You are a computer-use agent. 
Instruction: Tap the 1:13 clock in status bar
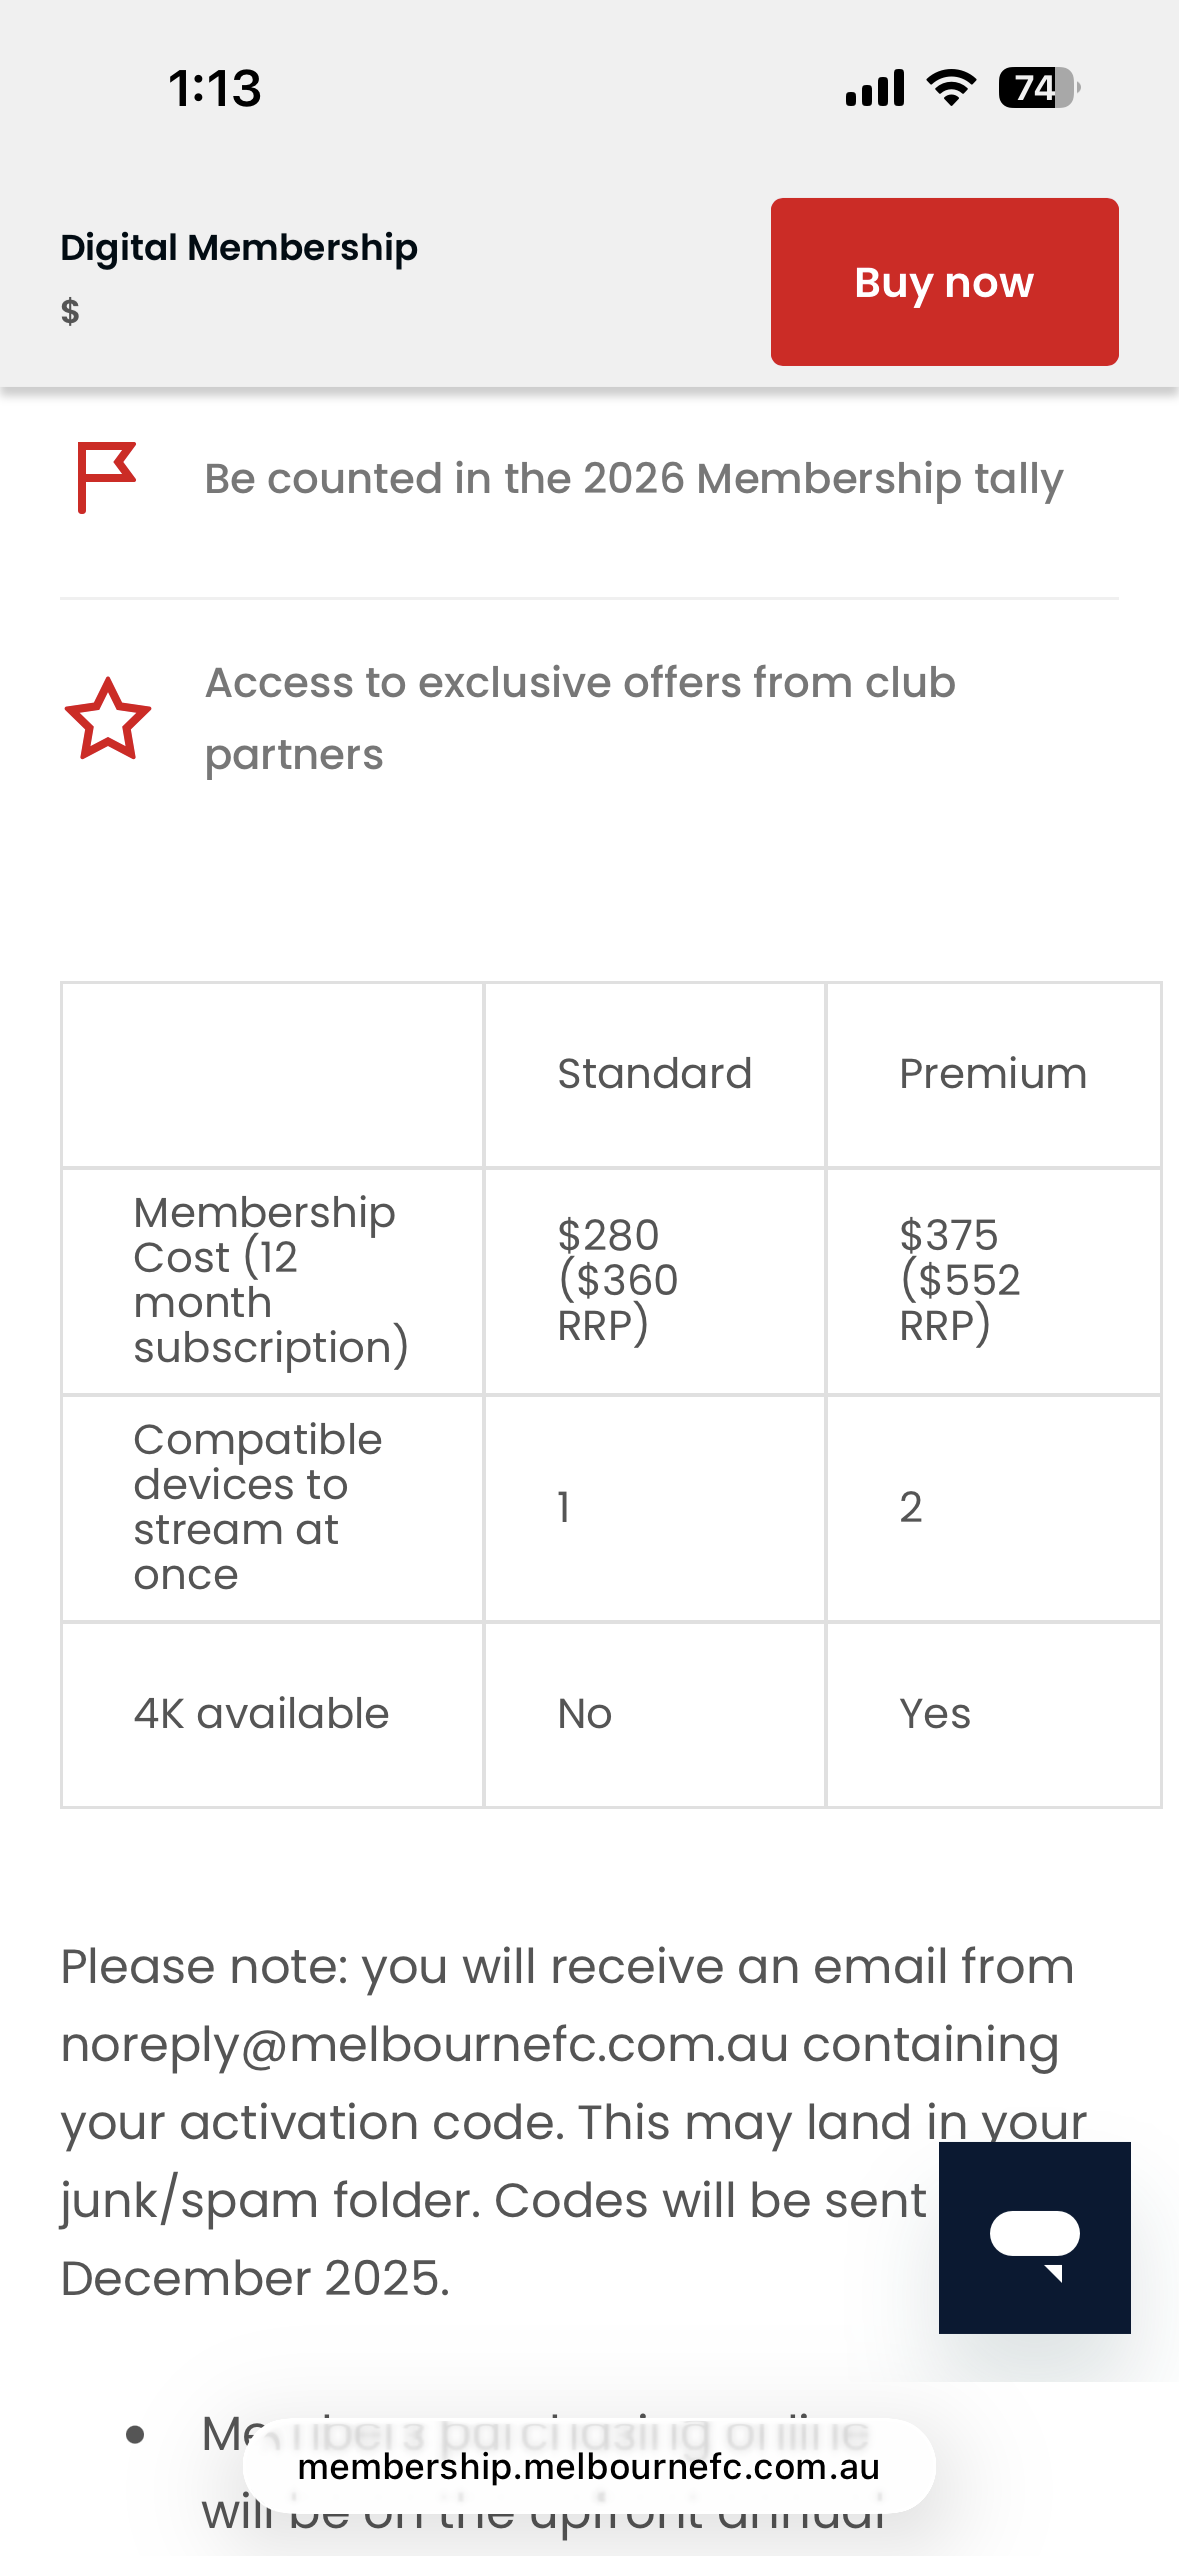(x=215, y=88)
